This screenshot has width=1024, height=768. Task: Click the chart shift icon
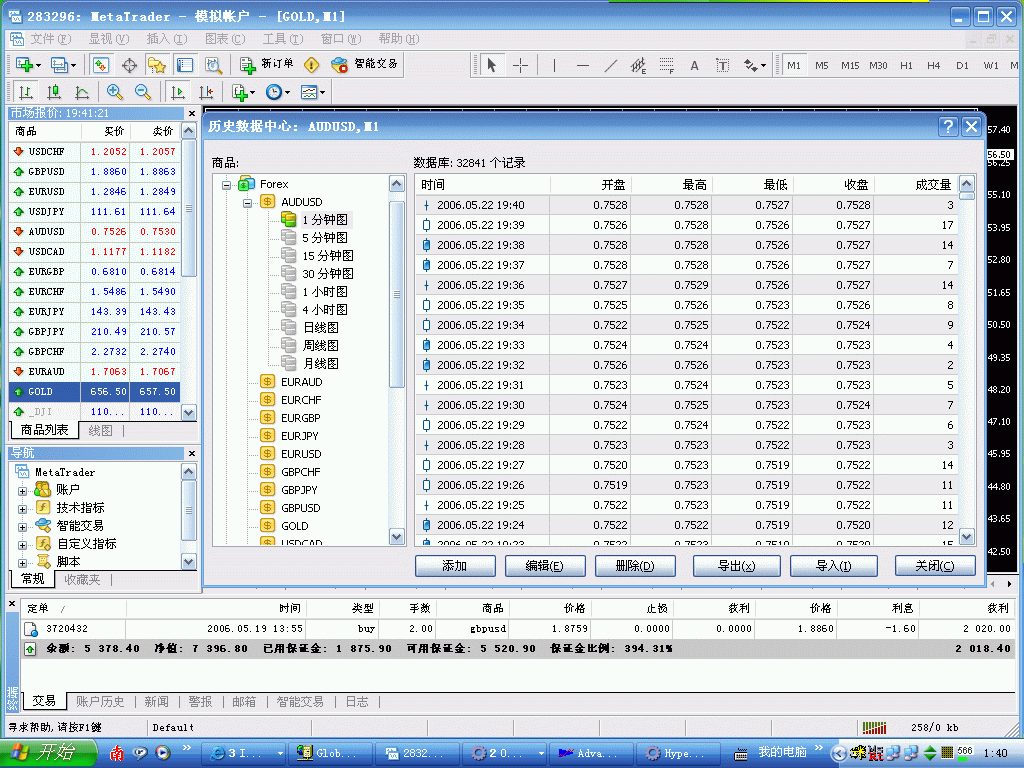(x=206, y=92)
